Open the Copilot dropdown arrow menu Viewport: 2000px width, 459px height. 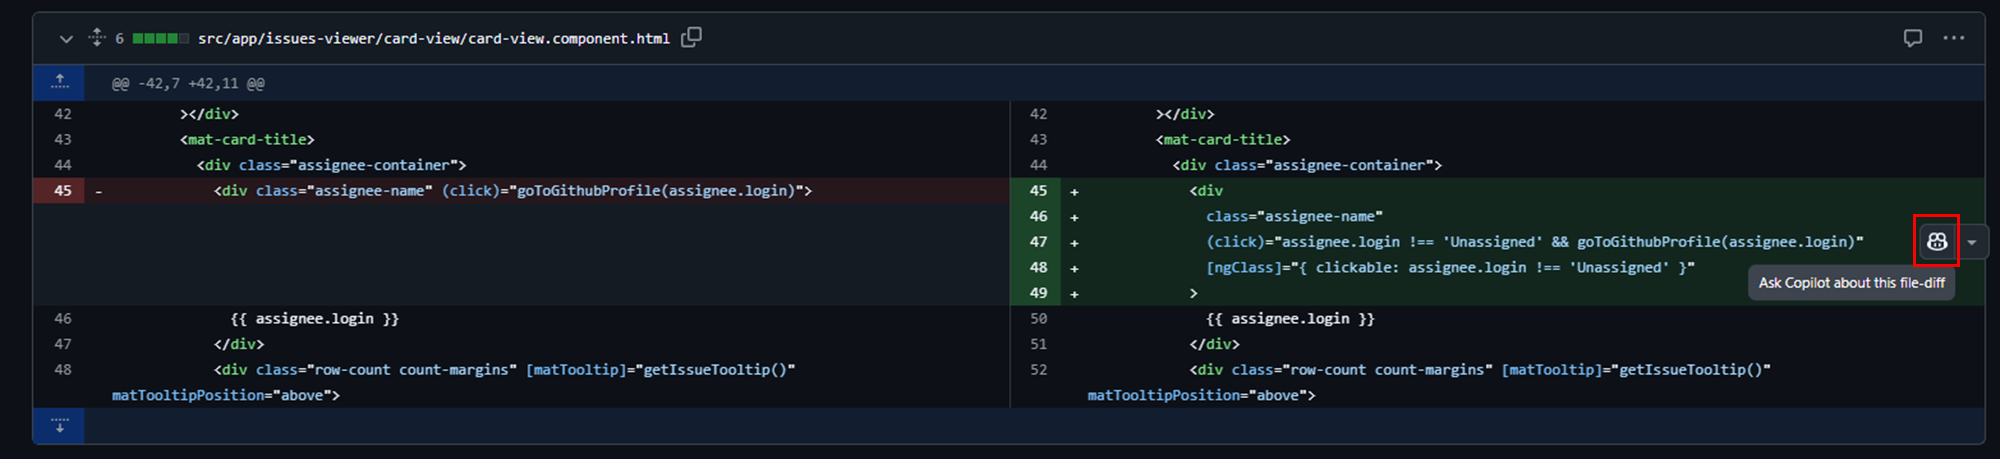tap(1972, 242)
